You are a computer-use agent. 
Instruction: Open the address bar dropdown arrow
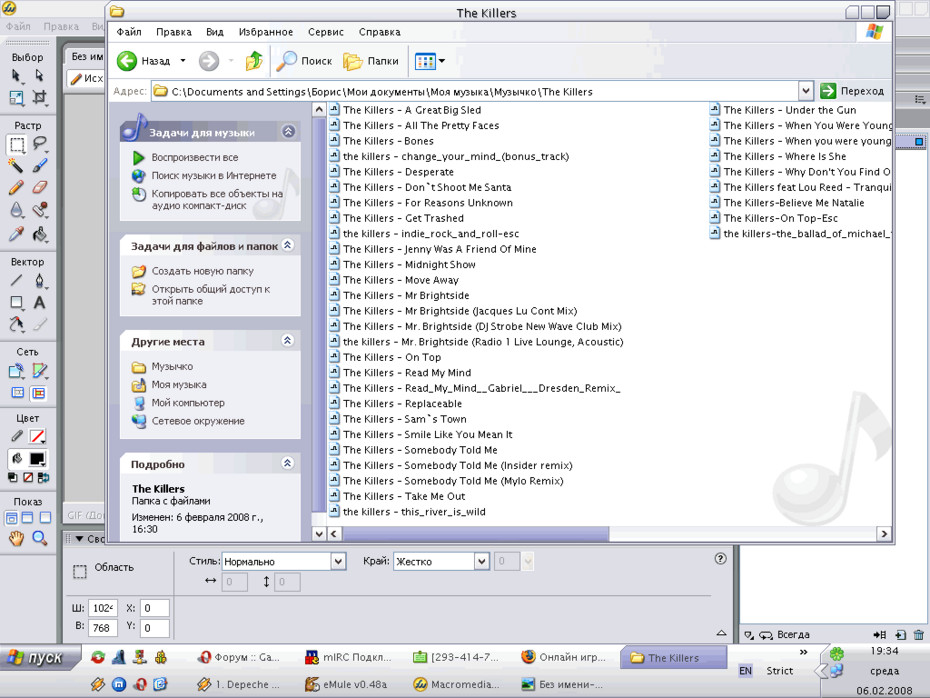point(805,91)
